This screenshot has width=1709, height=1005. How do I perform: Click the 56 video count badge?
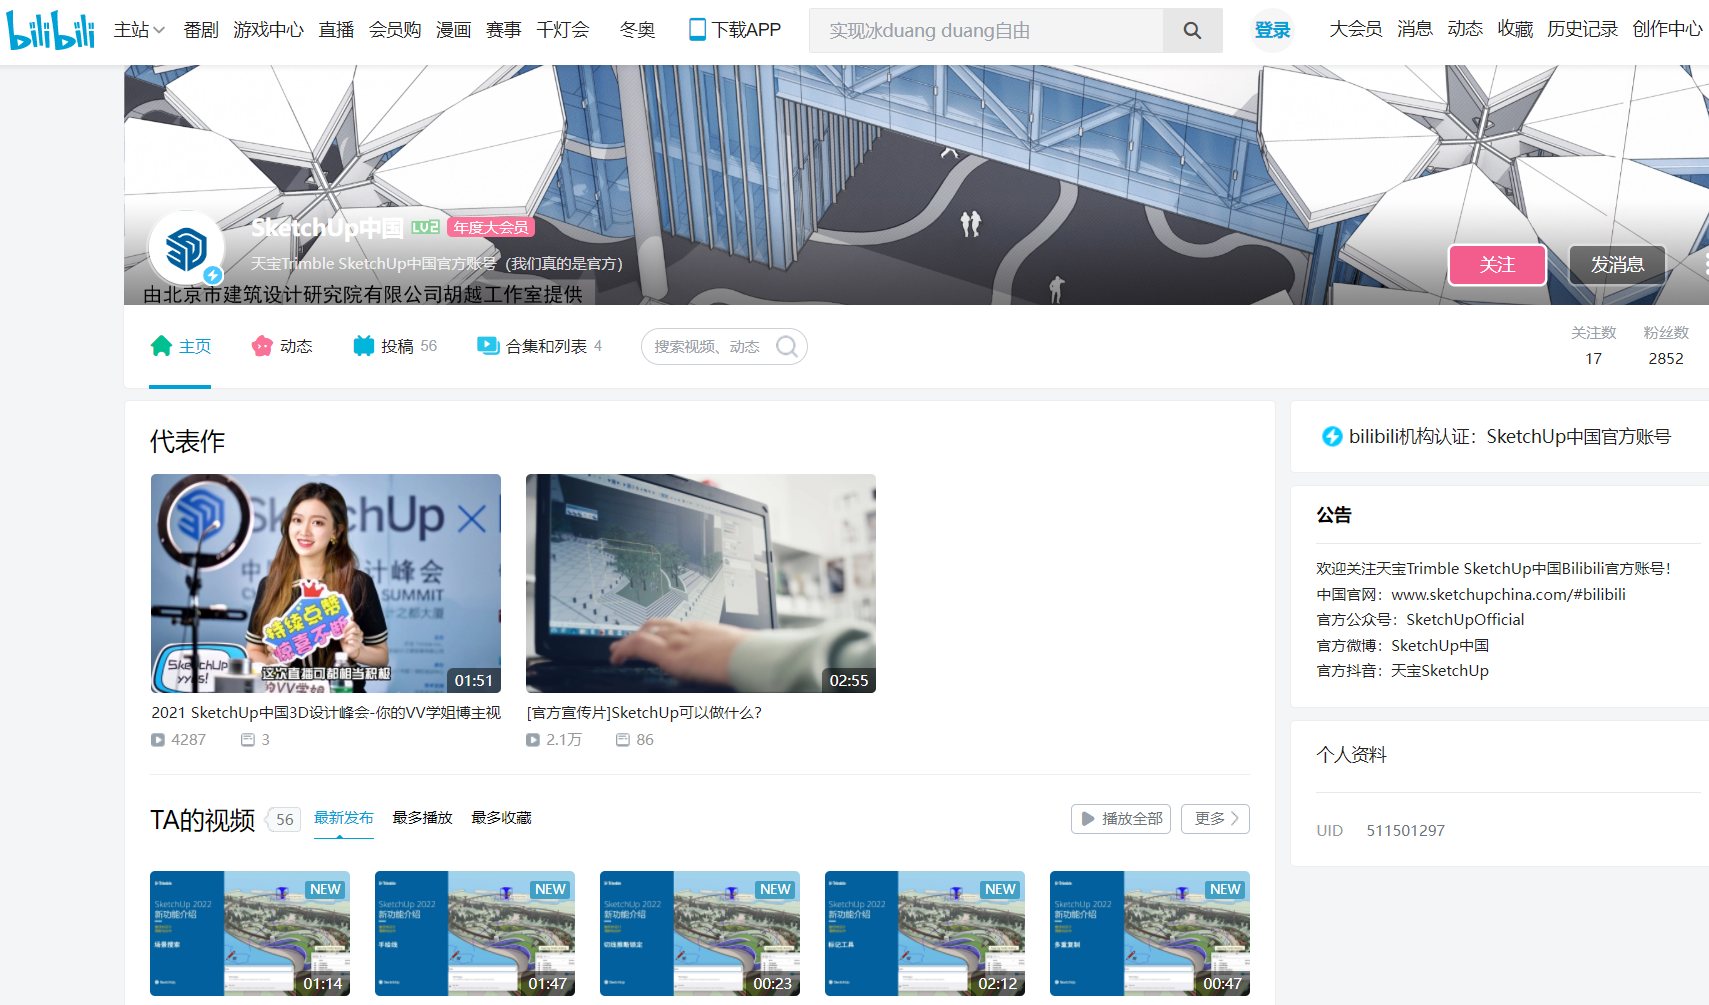285,820
